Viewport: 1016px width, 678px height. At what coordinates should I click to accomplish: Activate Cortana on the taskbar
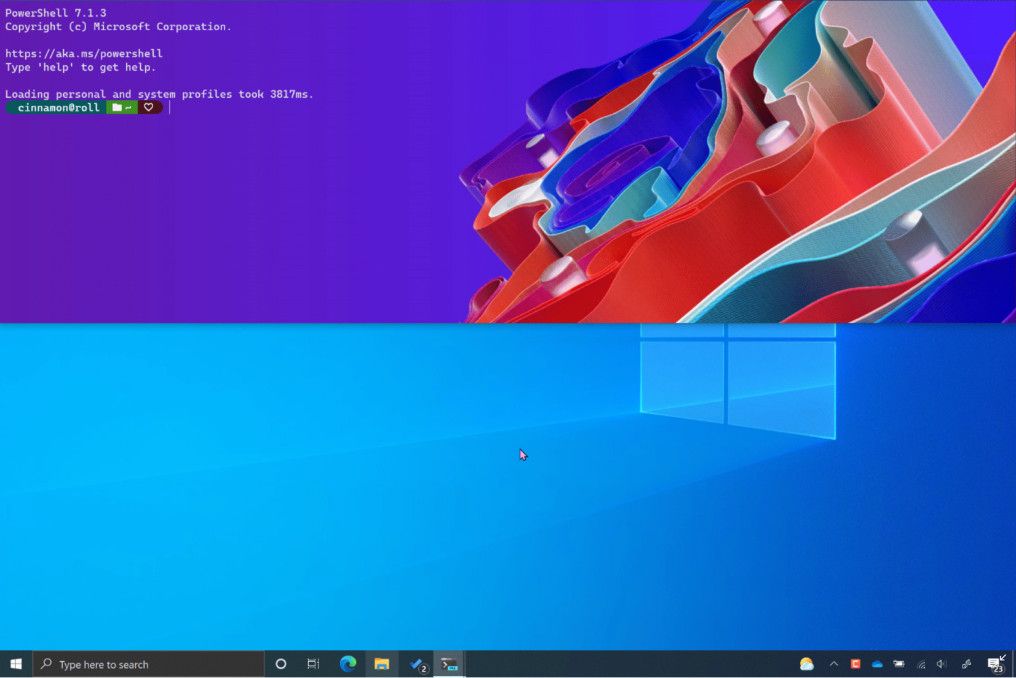[280, 663]
